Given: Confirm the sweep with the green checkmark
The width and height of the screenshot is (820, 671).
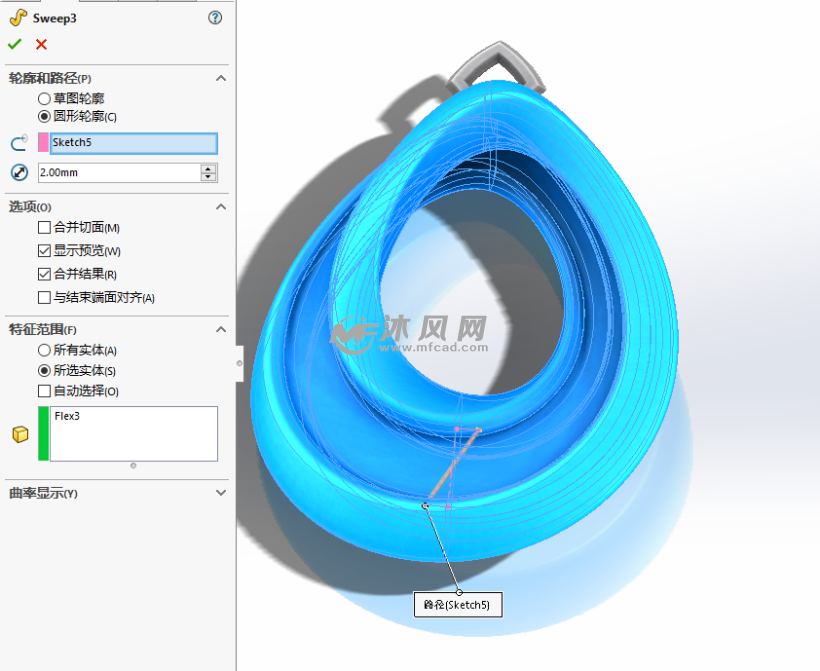Looking at the screenshot, I should pos(15,44).
